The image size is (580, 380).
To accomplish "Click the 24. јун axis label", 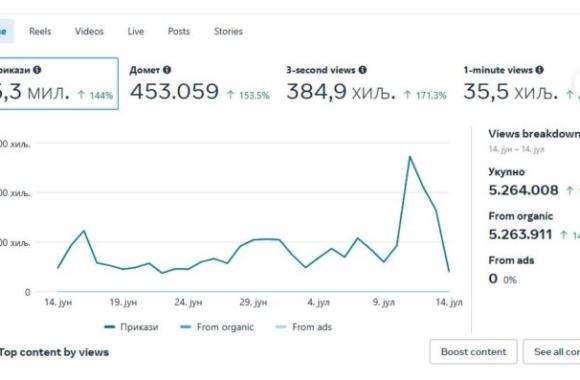I will coord(188,302).
